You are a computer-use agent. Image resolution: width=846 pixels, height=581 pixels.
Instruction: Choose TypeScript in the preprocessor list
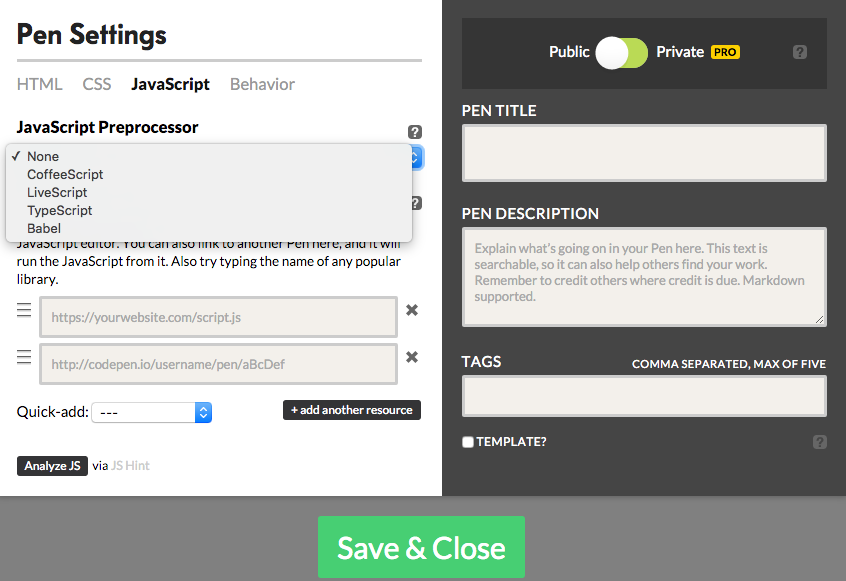pyautogui.click(x=60, y=210)
